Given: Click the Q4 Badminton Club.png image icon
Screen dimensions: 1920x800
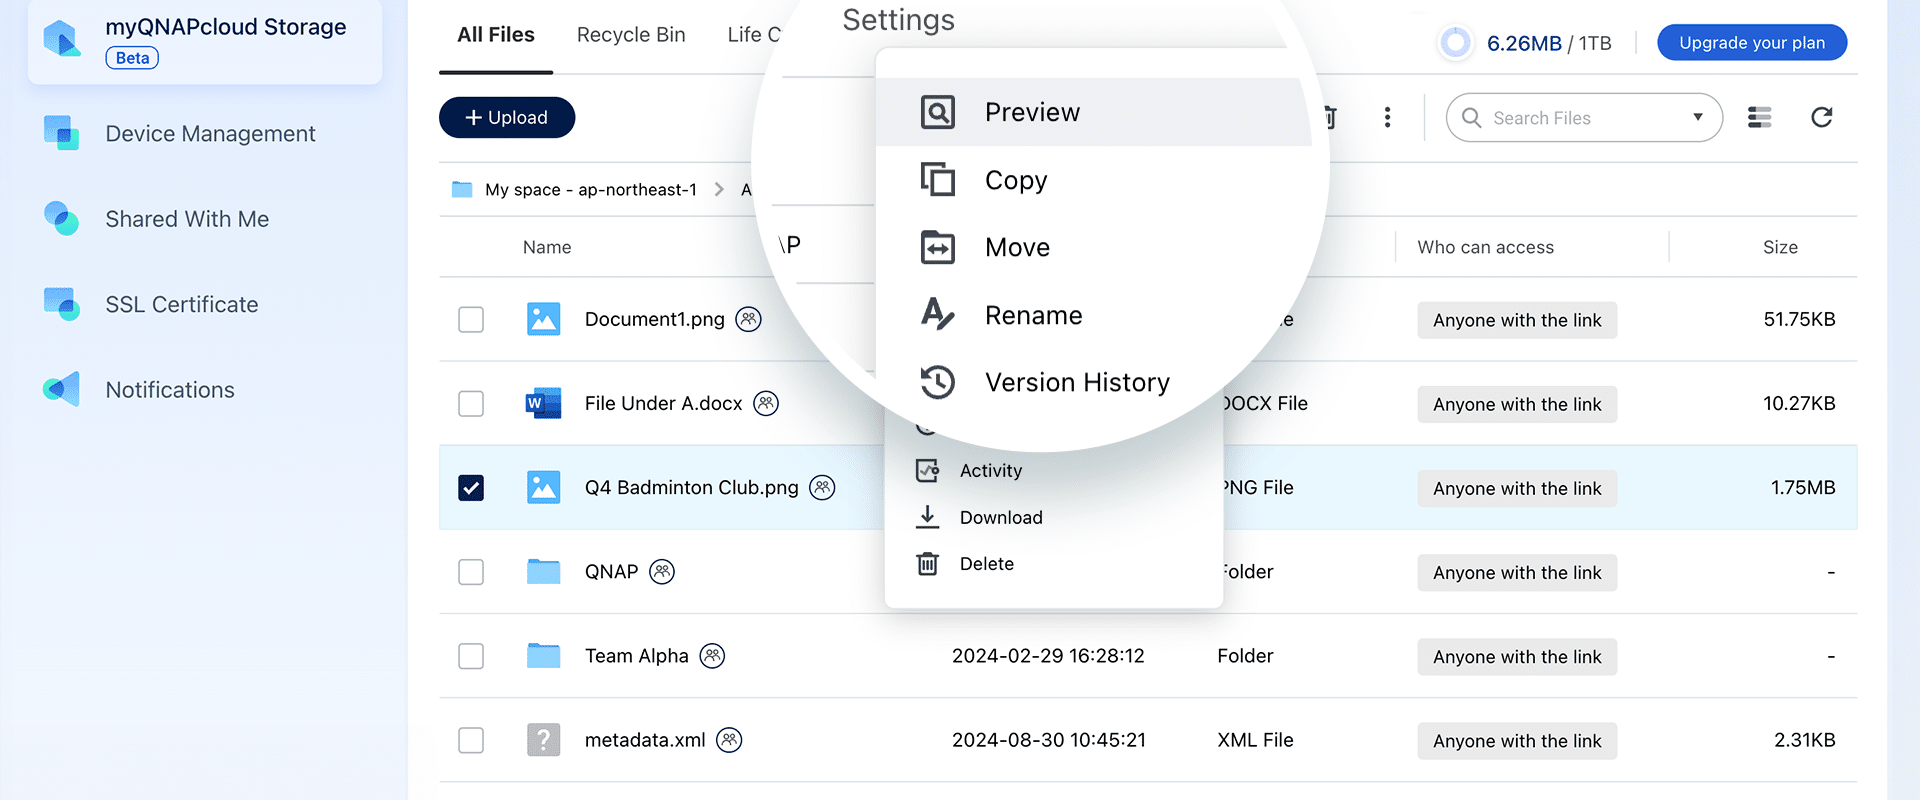Looking at the screenshot, I should pos(543,487).
